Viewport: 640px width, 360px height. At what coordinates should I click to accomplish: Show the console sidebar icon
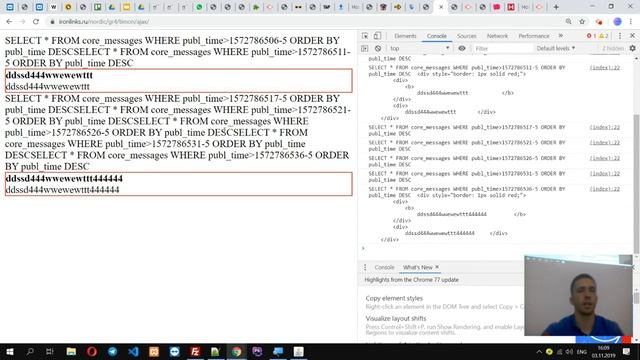364,48
